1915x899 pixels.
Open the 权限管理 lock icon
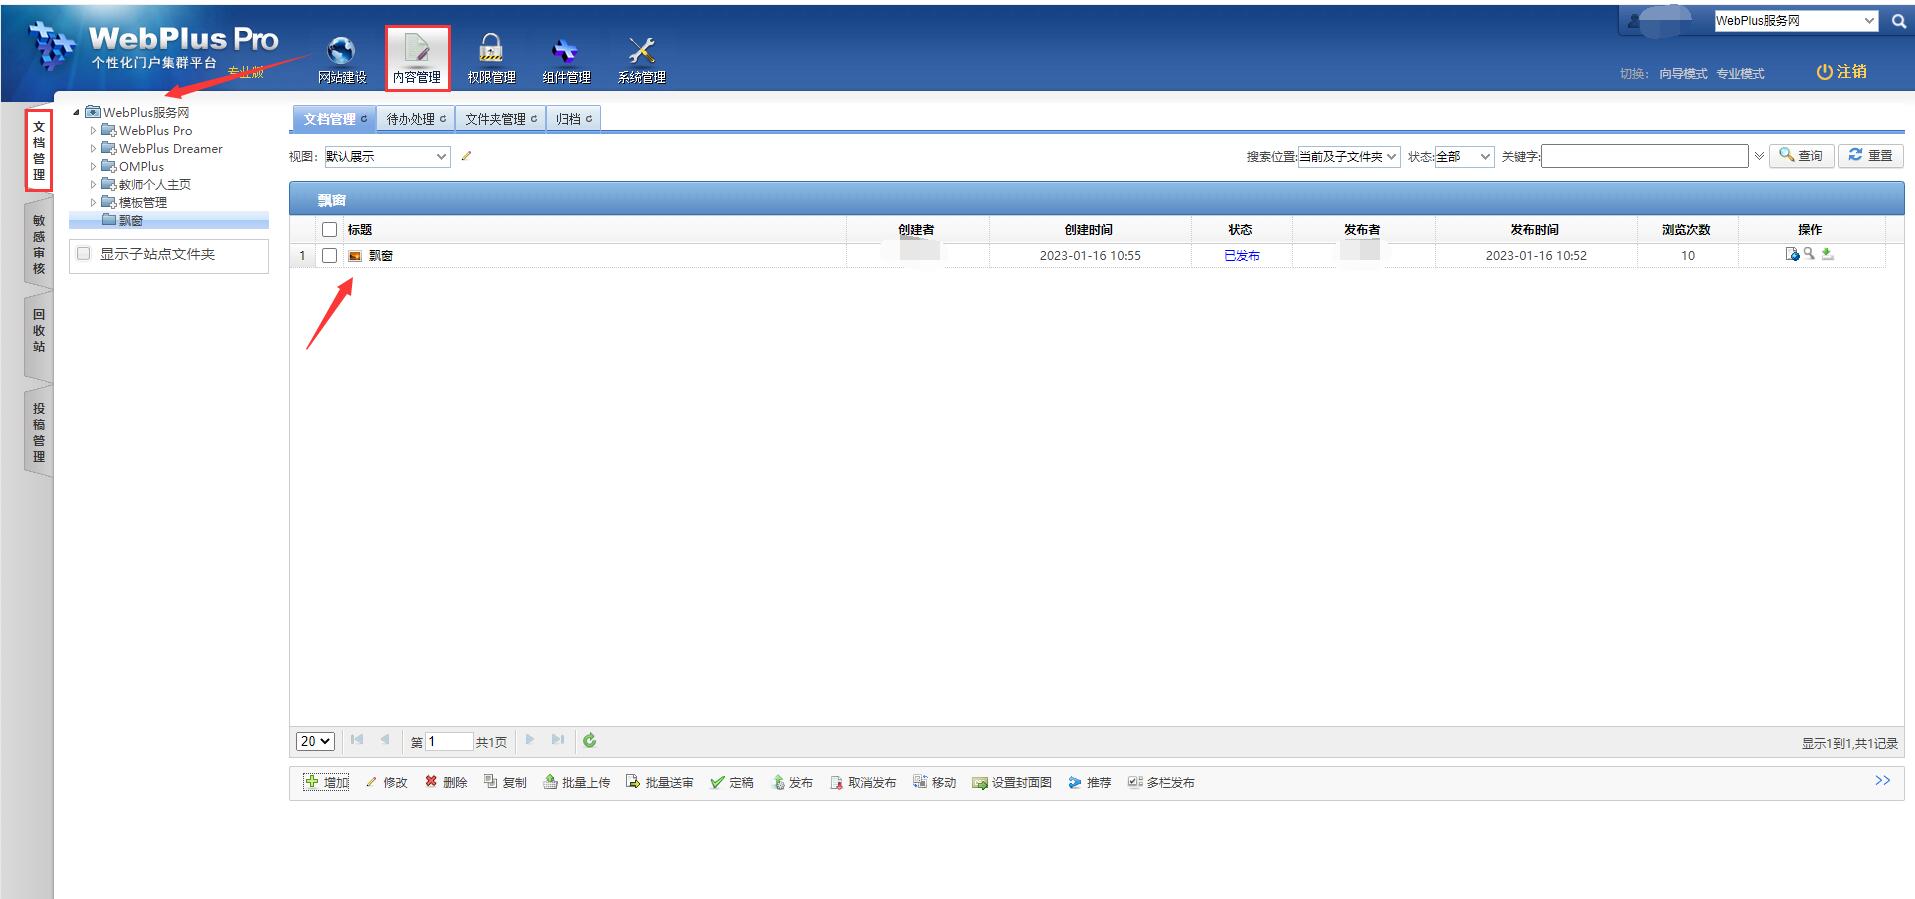[491, 50]
